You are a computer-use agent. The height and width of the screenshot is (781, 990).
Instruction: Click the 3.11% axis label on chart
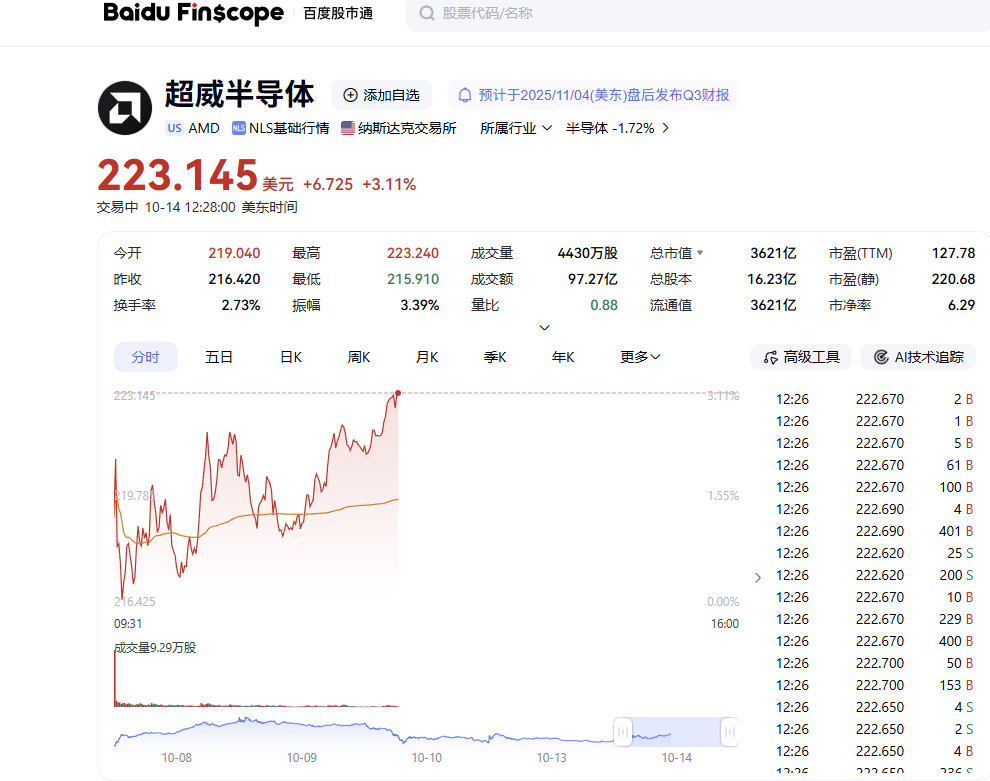pos(723,396)
